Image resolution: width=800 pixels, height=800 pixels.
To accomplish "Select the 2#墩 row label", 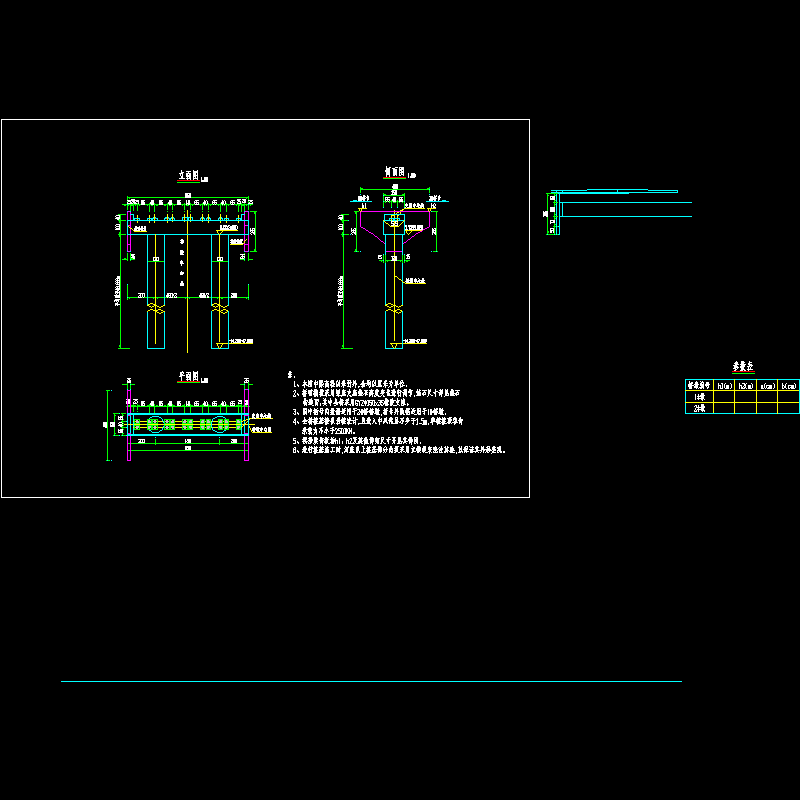I will point(699,408).
